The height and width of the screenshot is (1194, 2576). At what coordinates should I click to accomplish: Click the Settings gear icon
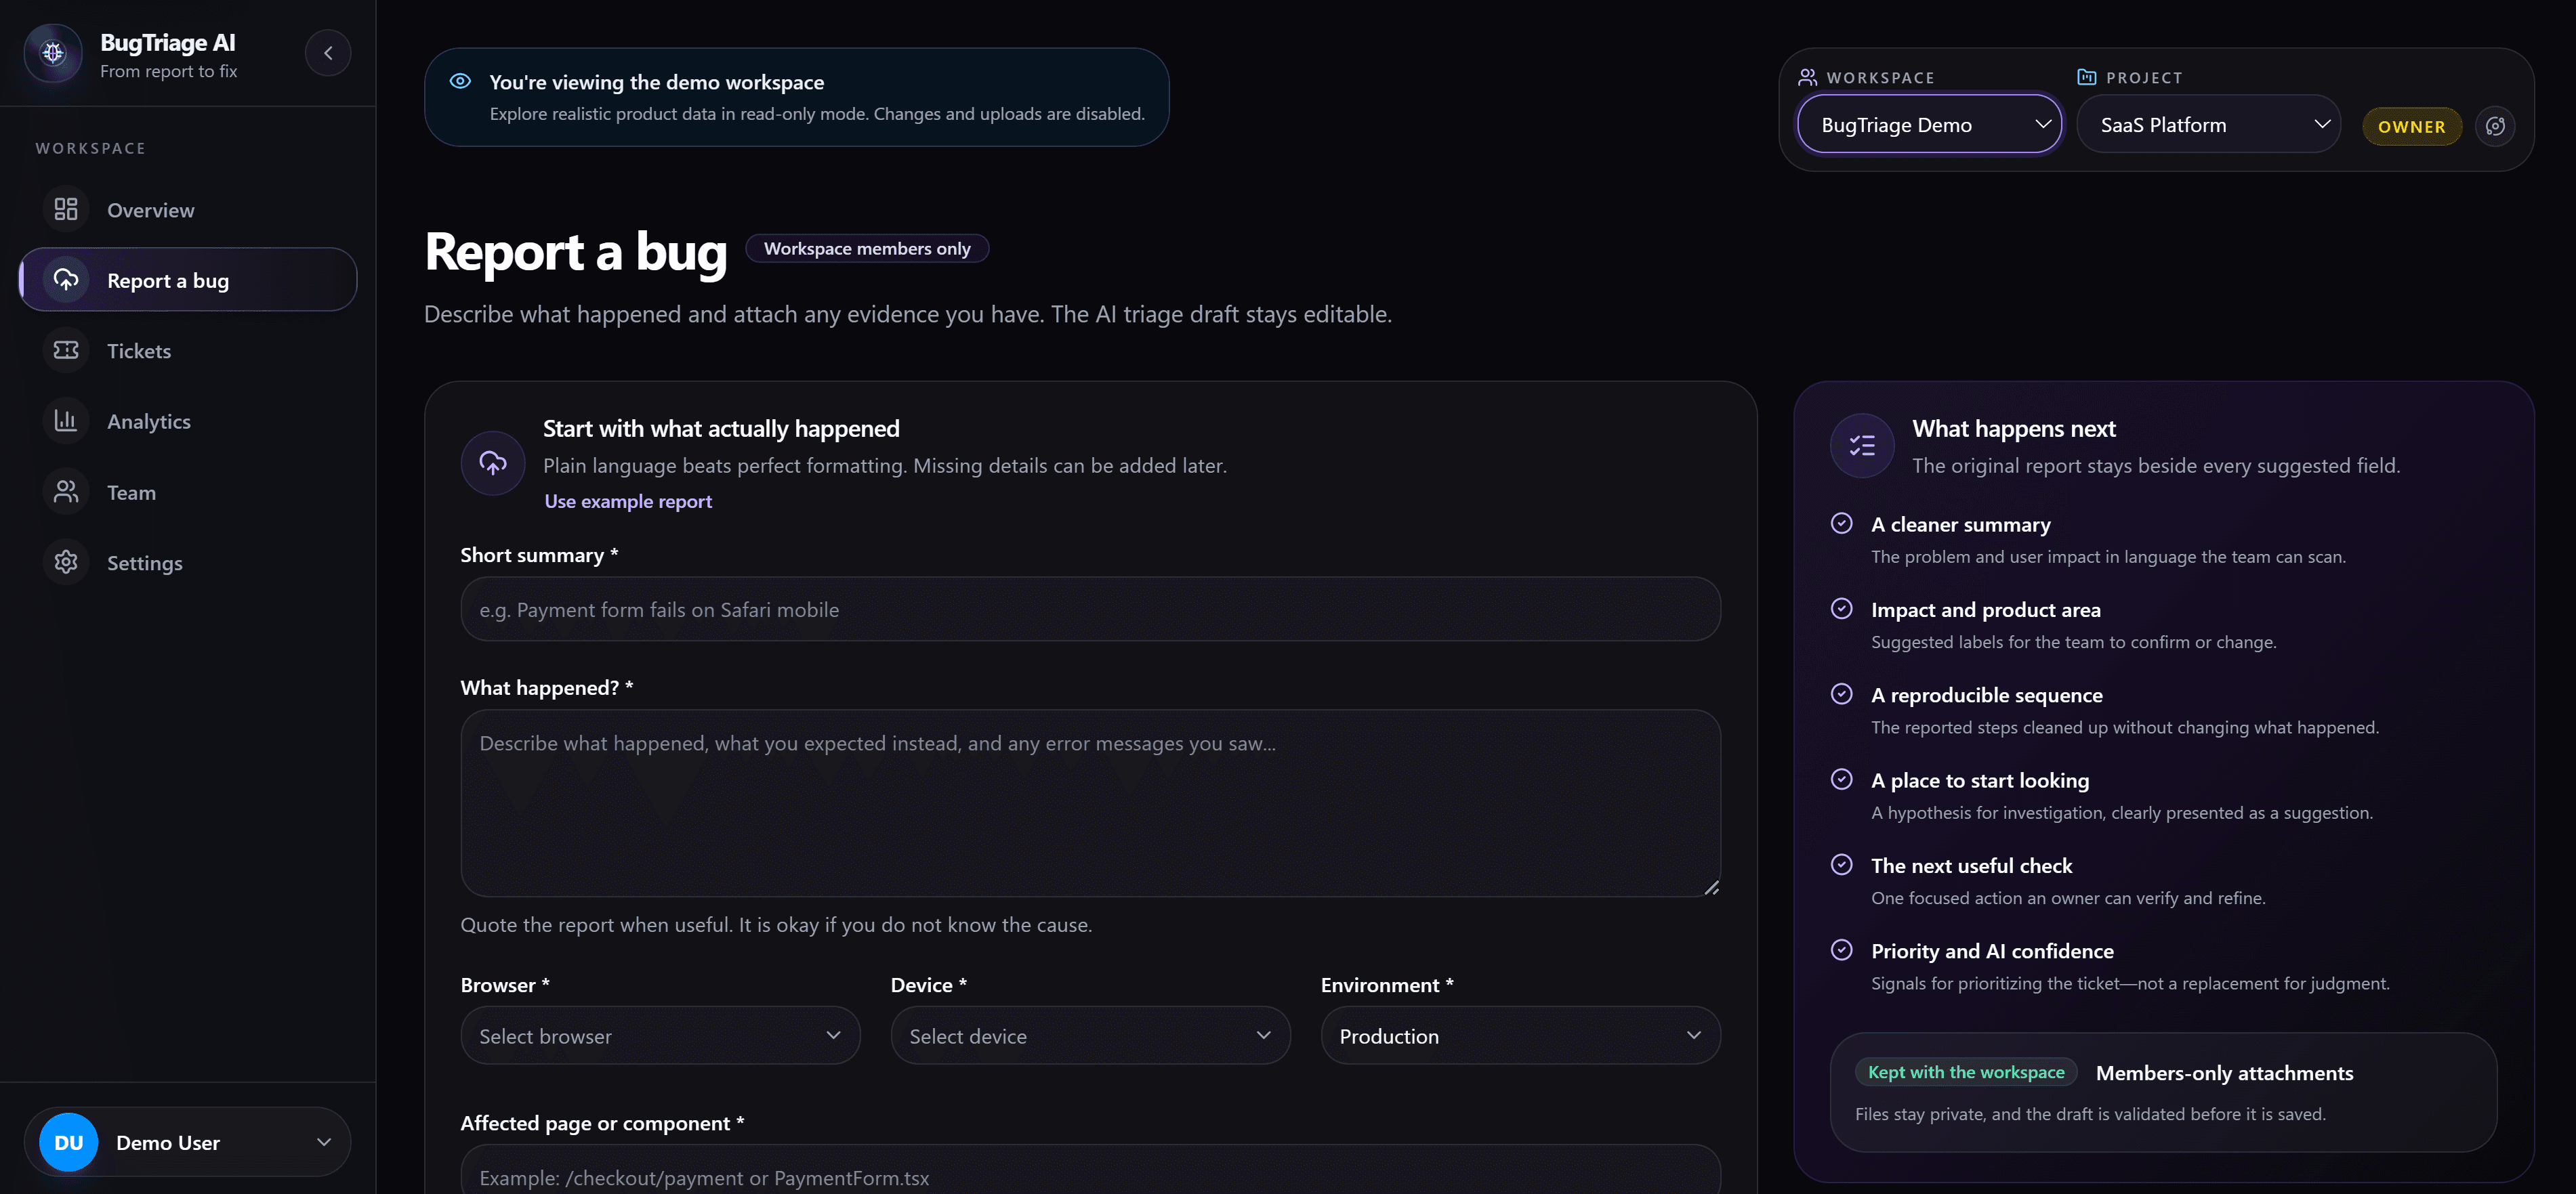[66, 562]
